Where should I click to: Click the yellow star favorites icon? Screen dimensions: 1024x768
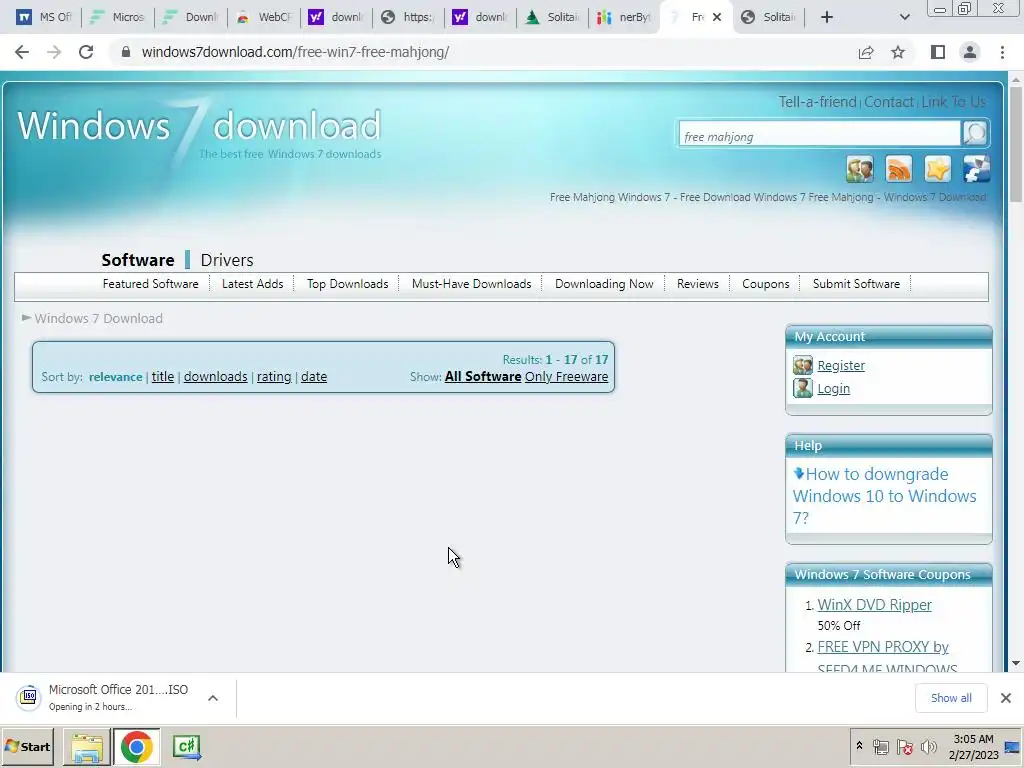point(938,169)
